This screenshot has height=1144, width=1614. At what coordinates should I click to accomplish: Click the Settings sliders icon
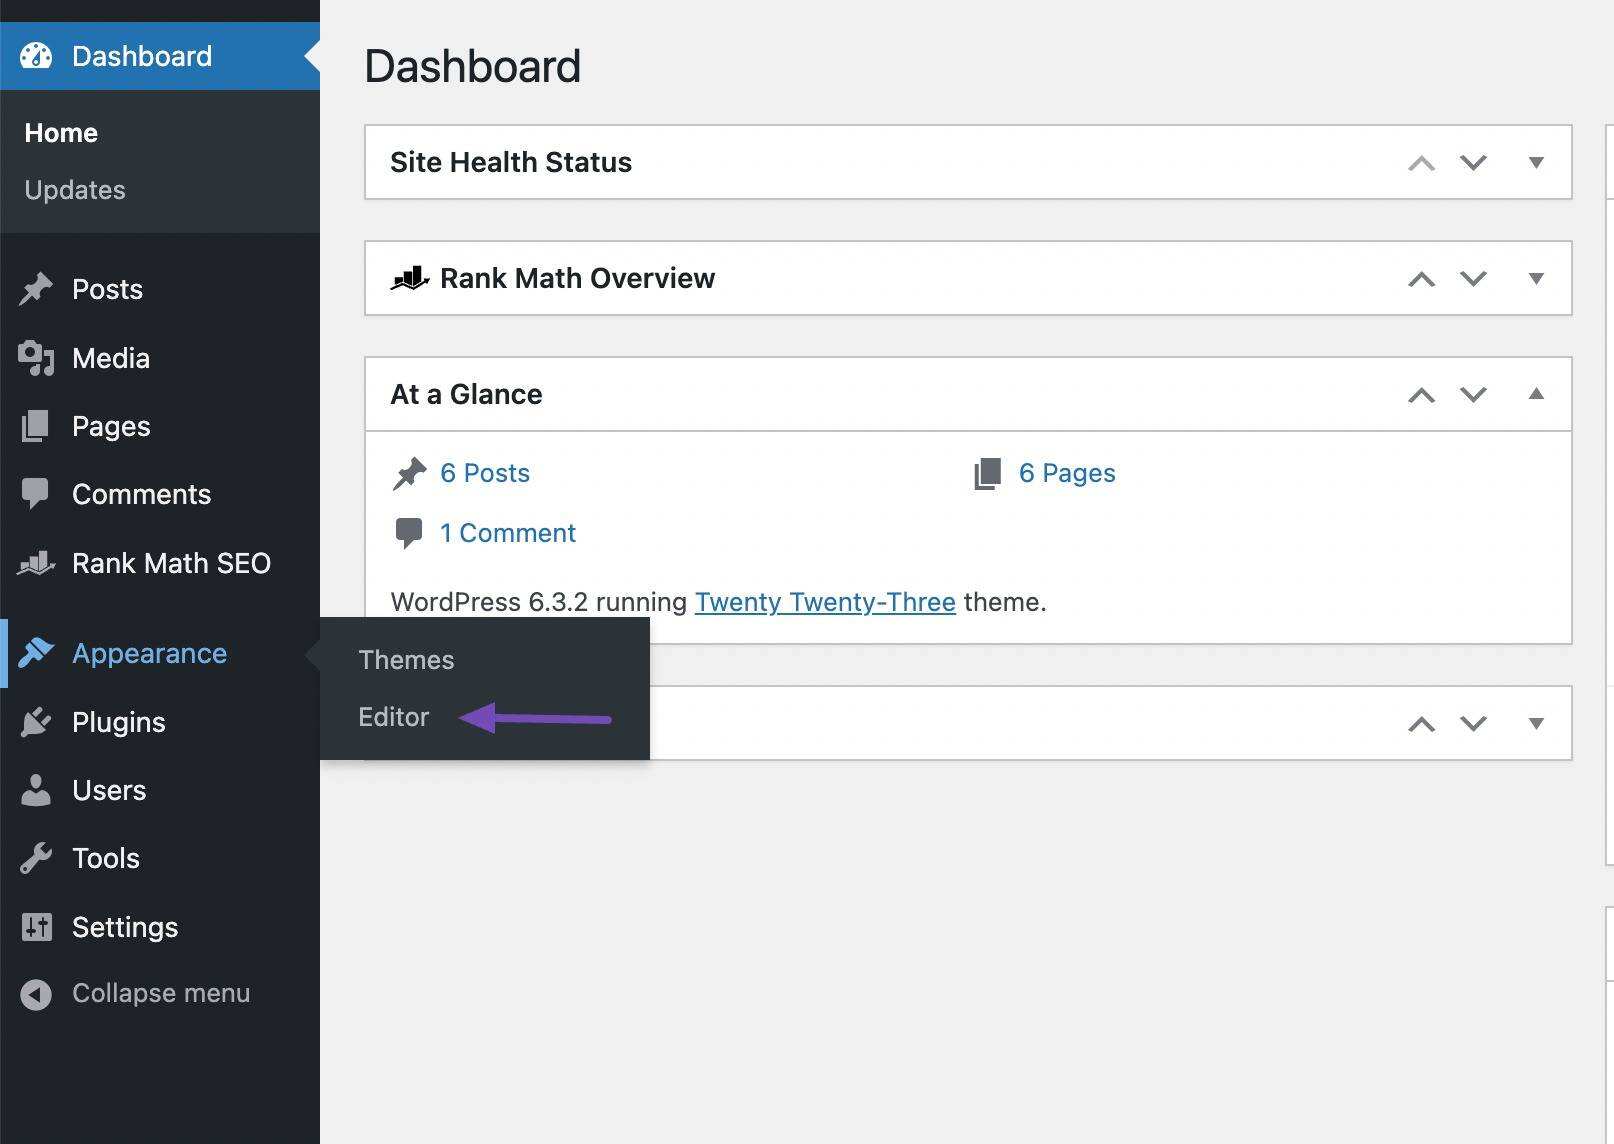36,927
